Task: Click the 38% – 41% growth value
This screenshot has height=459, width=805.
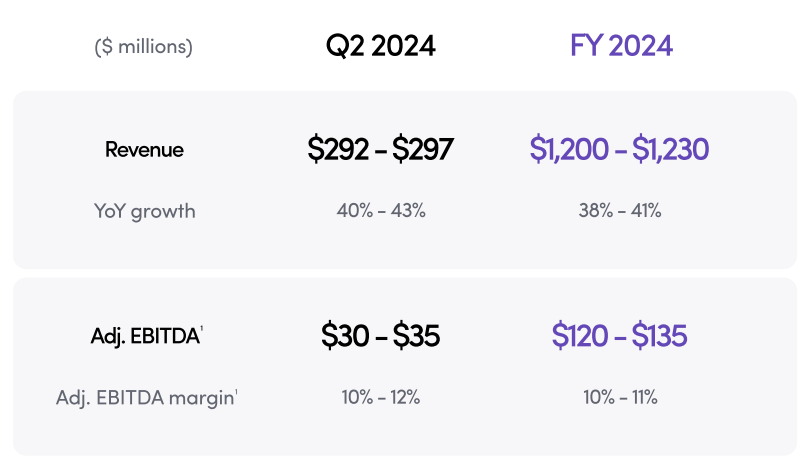Action: 619,211
